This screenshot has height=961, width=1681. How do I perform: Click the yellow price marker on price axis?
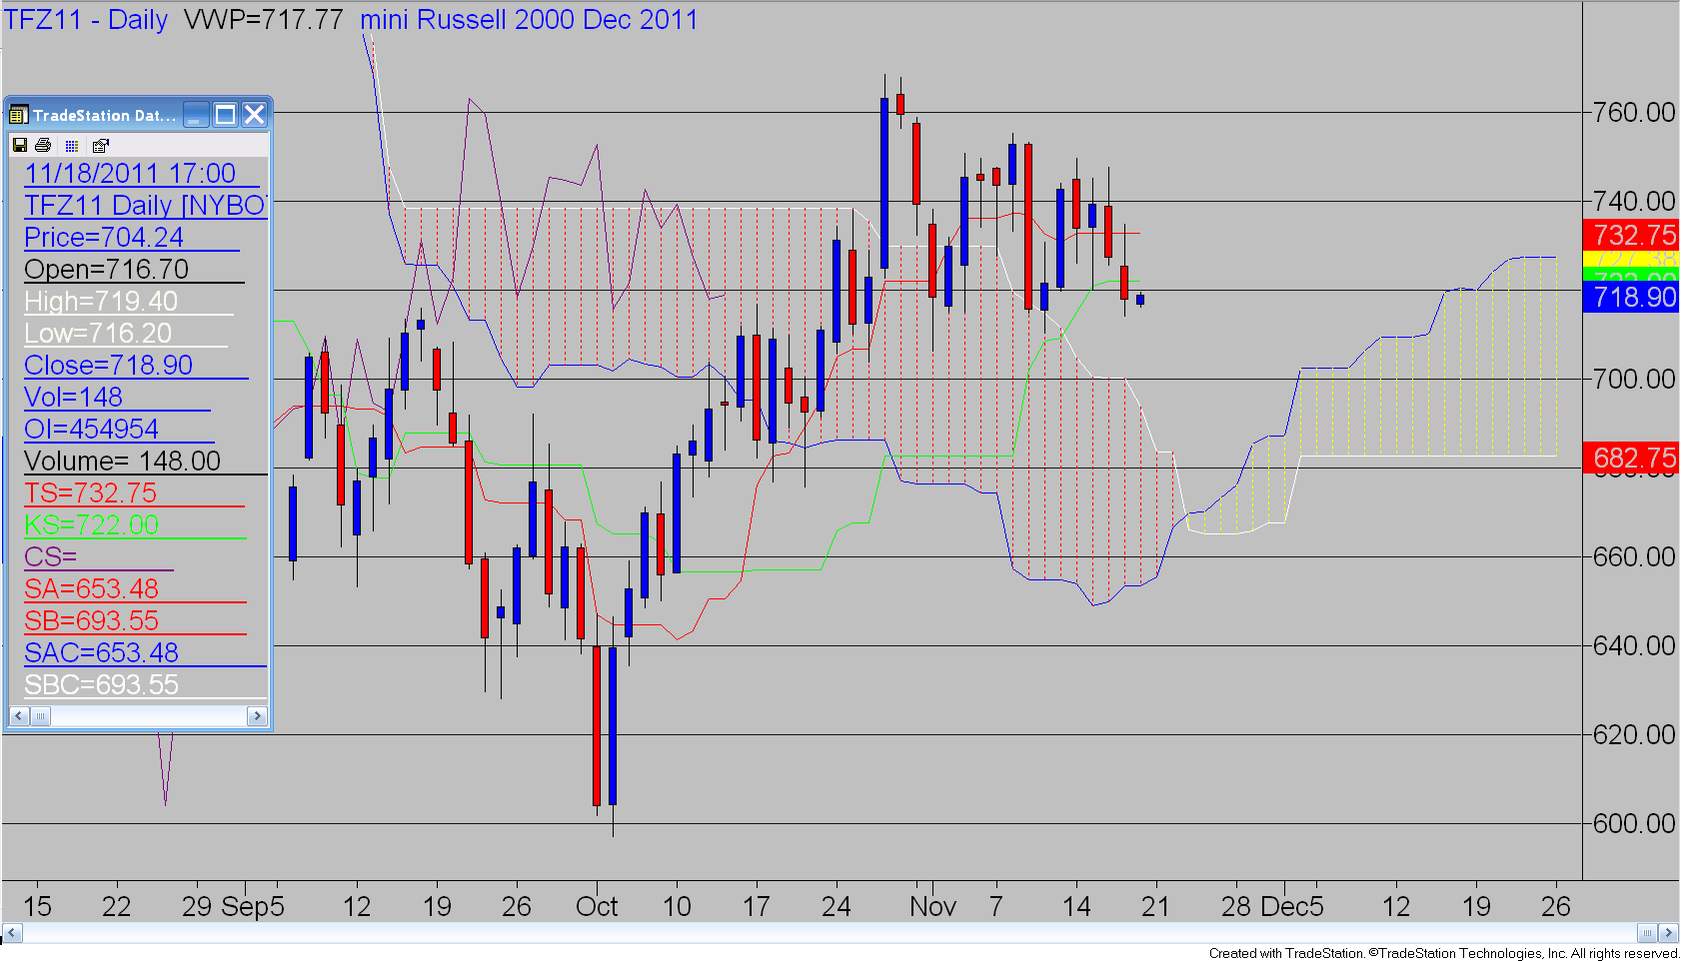pyautogui.click(x=1631, y=259)
